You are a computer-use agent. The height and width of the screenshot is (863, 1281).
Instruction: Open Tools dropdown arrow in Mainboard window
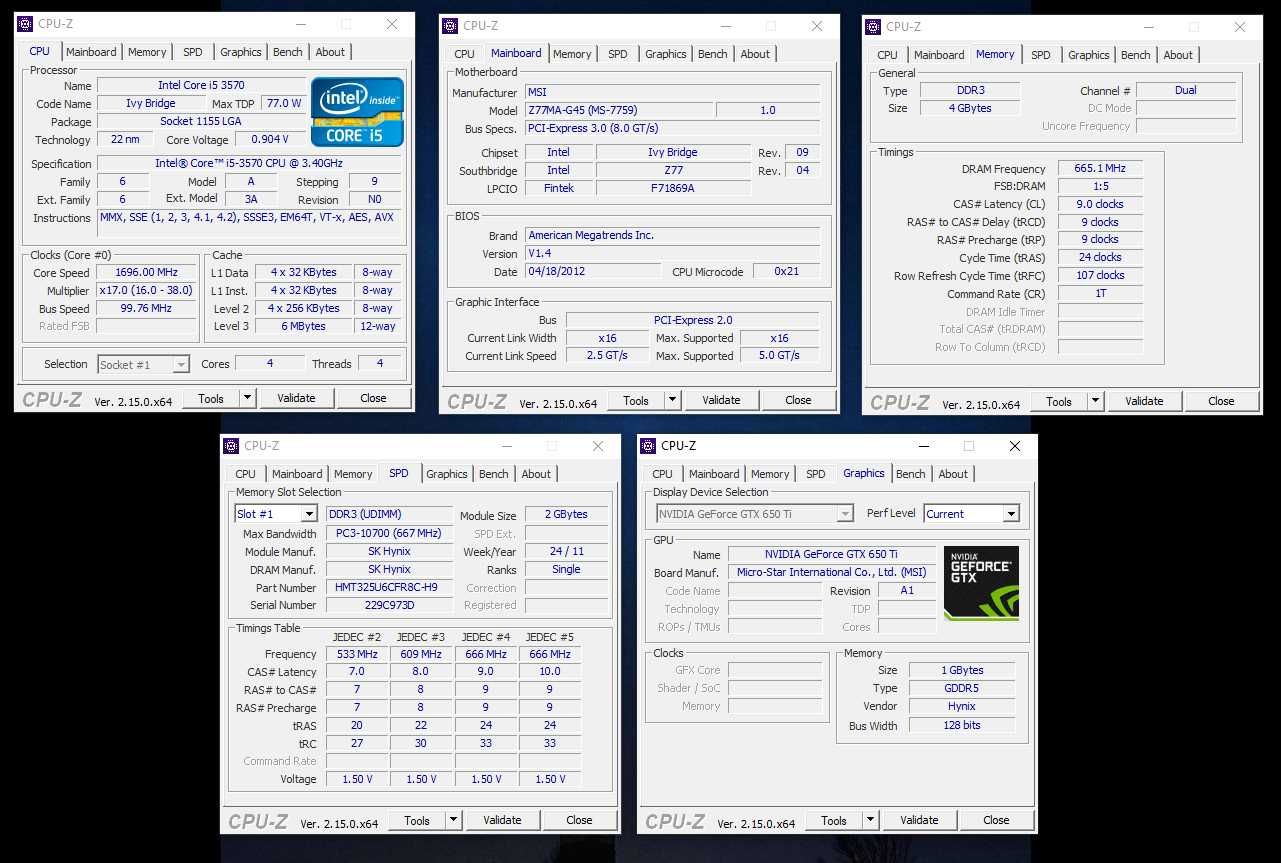672,400
